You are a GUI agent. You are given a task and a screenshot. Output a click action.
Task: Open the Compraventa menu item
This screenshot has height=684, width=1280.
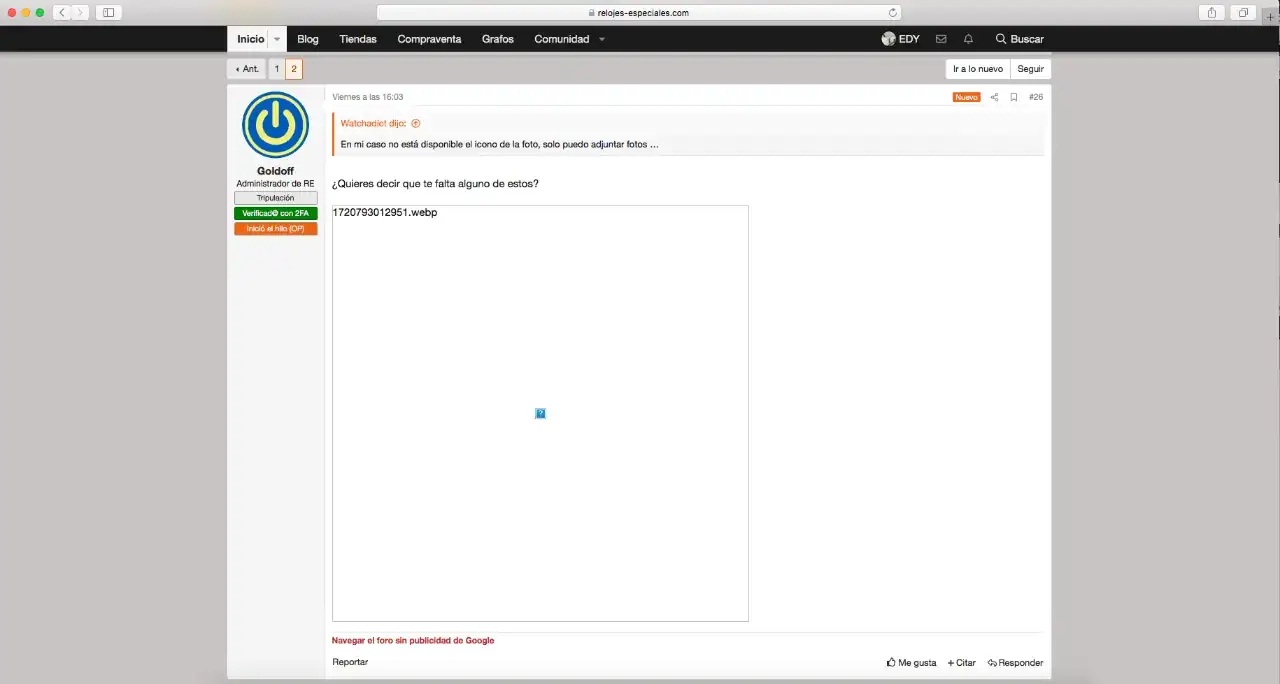pyautogui.click(x=429, y=39)
